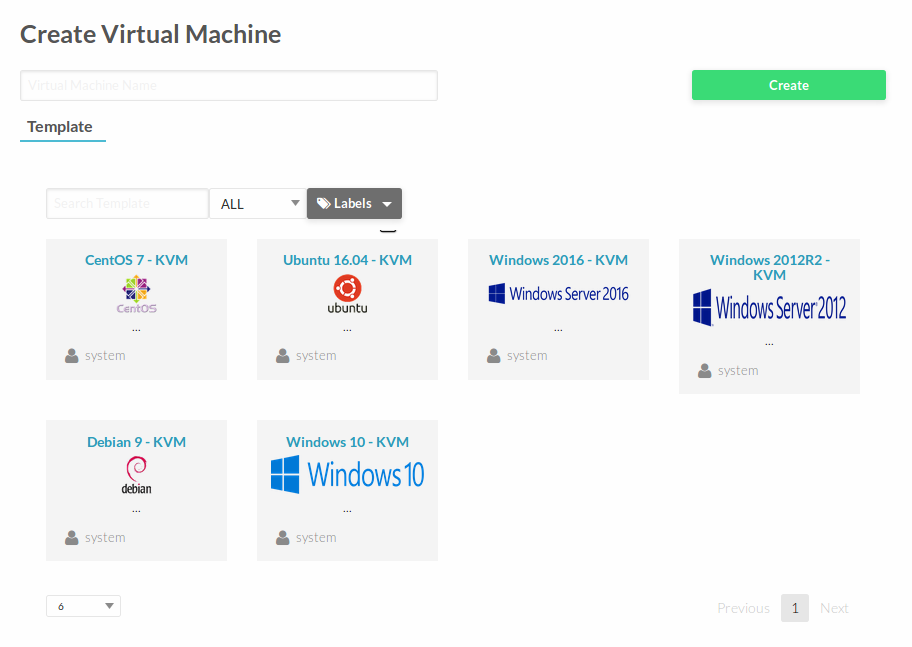Click user icon in Windows 2012R2 card
Viewport: 912px width, 647px height.
pyautogui.click(x=704, y=371)
